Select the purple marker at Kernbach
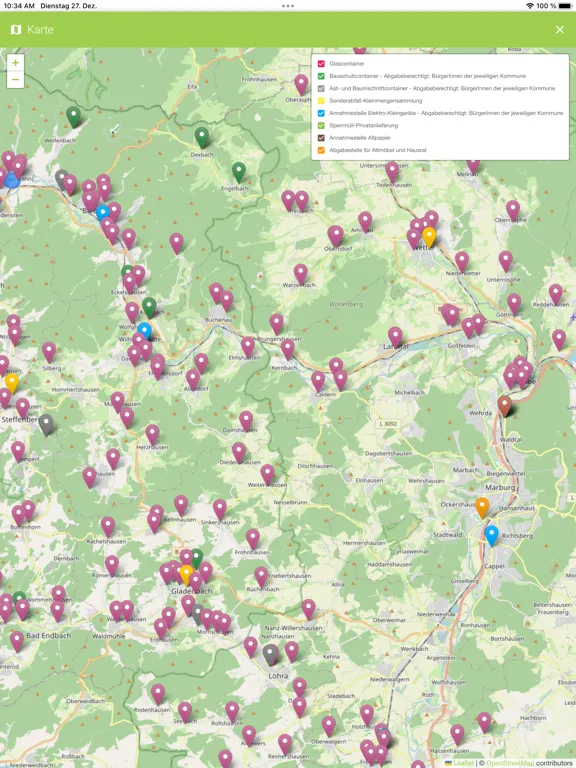The height and width of the screenshot is (768, 576). point(288,349)
